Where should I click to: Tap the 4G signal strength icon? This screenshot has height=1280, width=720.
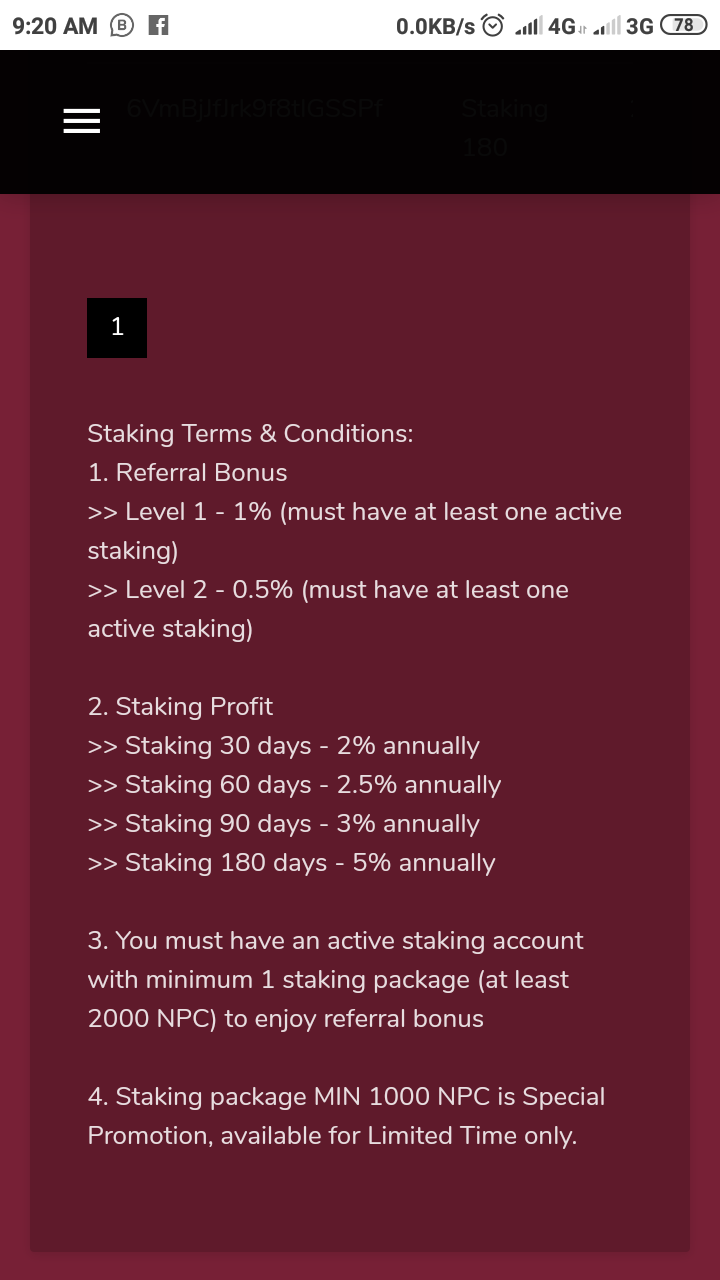545,26
